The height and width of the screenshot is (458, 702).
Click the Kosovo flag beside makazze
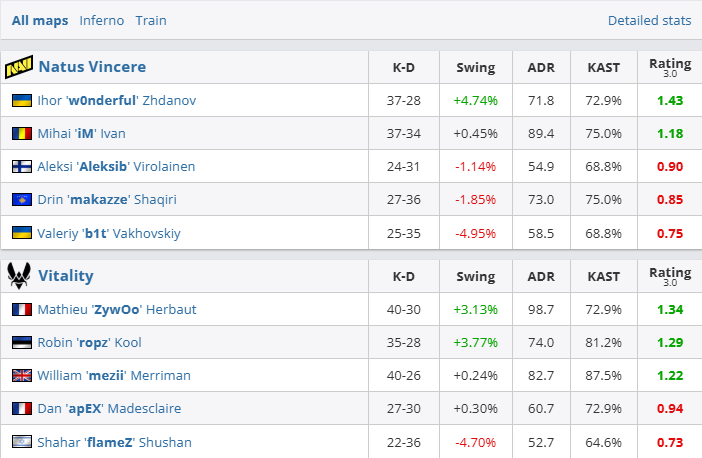coord(21,200)
